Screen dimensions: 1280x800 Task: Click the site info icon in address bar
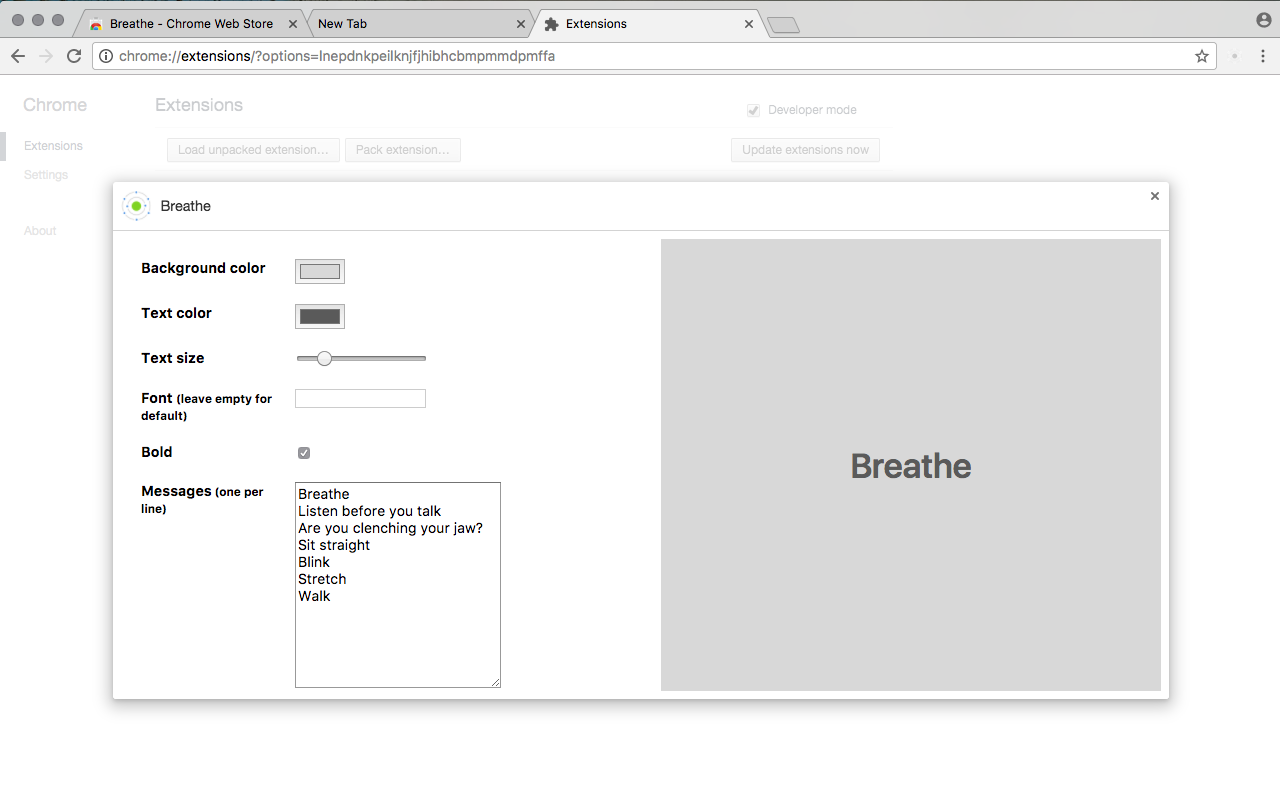106,56
